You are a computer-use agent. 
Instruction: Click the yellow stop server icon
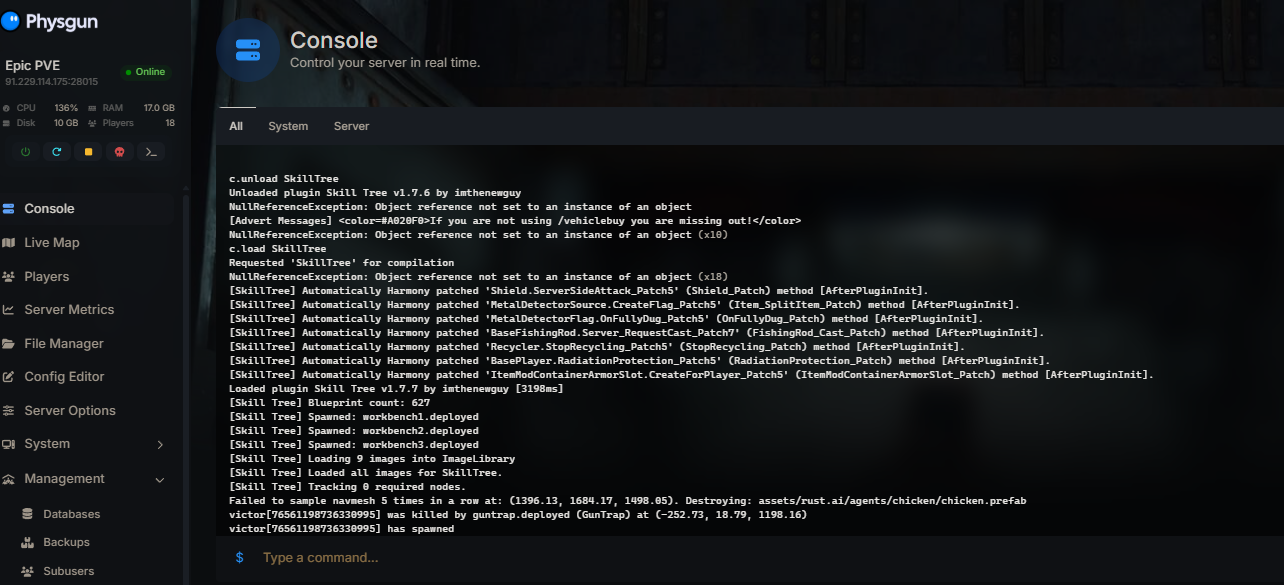click(88, 152)
